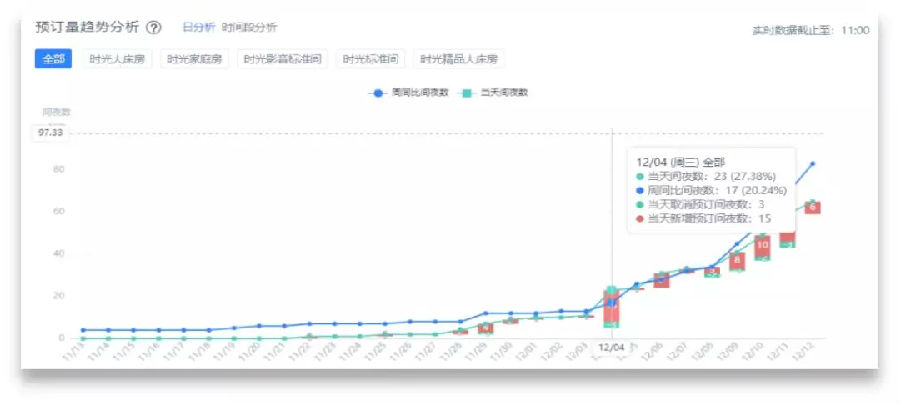This screenshot has height=403, width=900.
Task: Toggle the 当天间夜数 legend series
Action: pos(492,93)
